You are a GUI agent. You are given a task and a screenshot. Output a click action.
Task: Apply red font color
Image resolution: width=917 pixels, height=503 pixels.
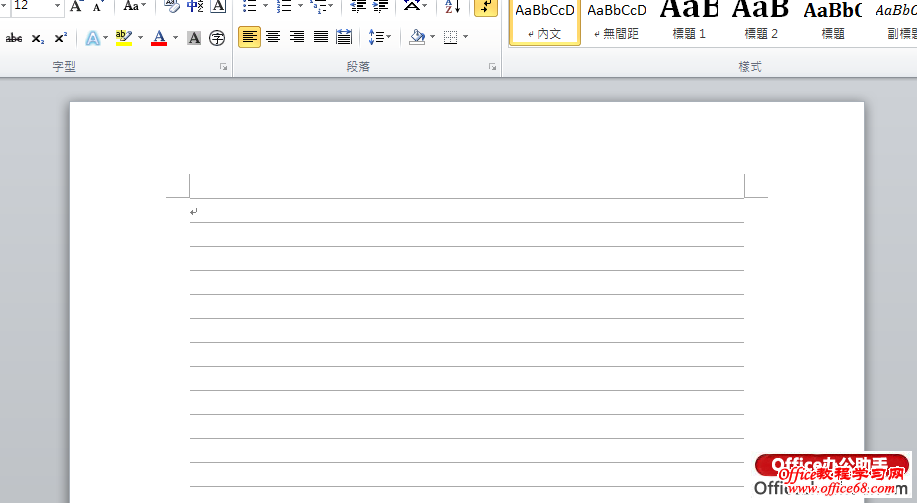[x=159, y=38]
